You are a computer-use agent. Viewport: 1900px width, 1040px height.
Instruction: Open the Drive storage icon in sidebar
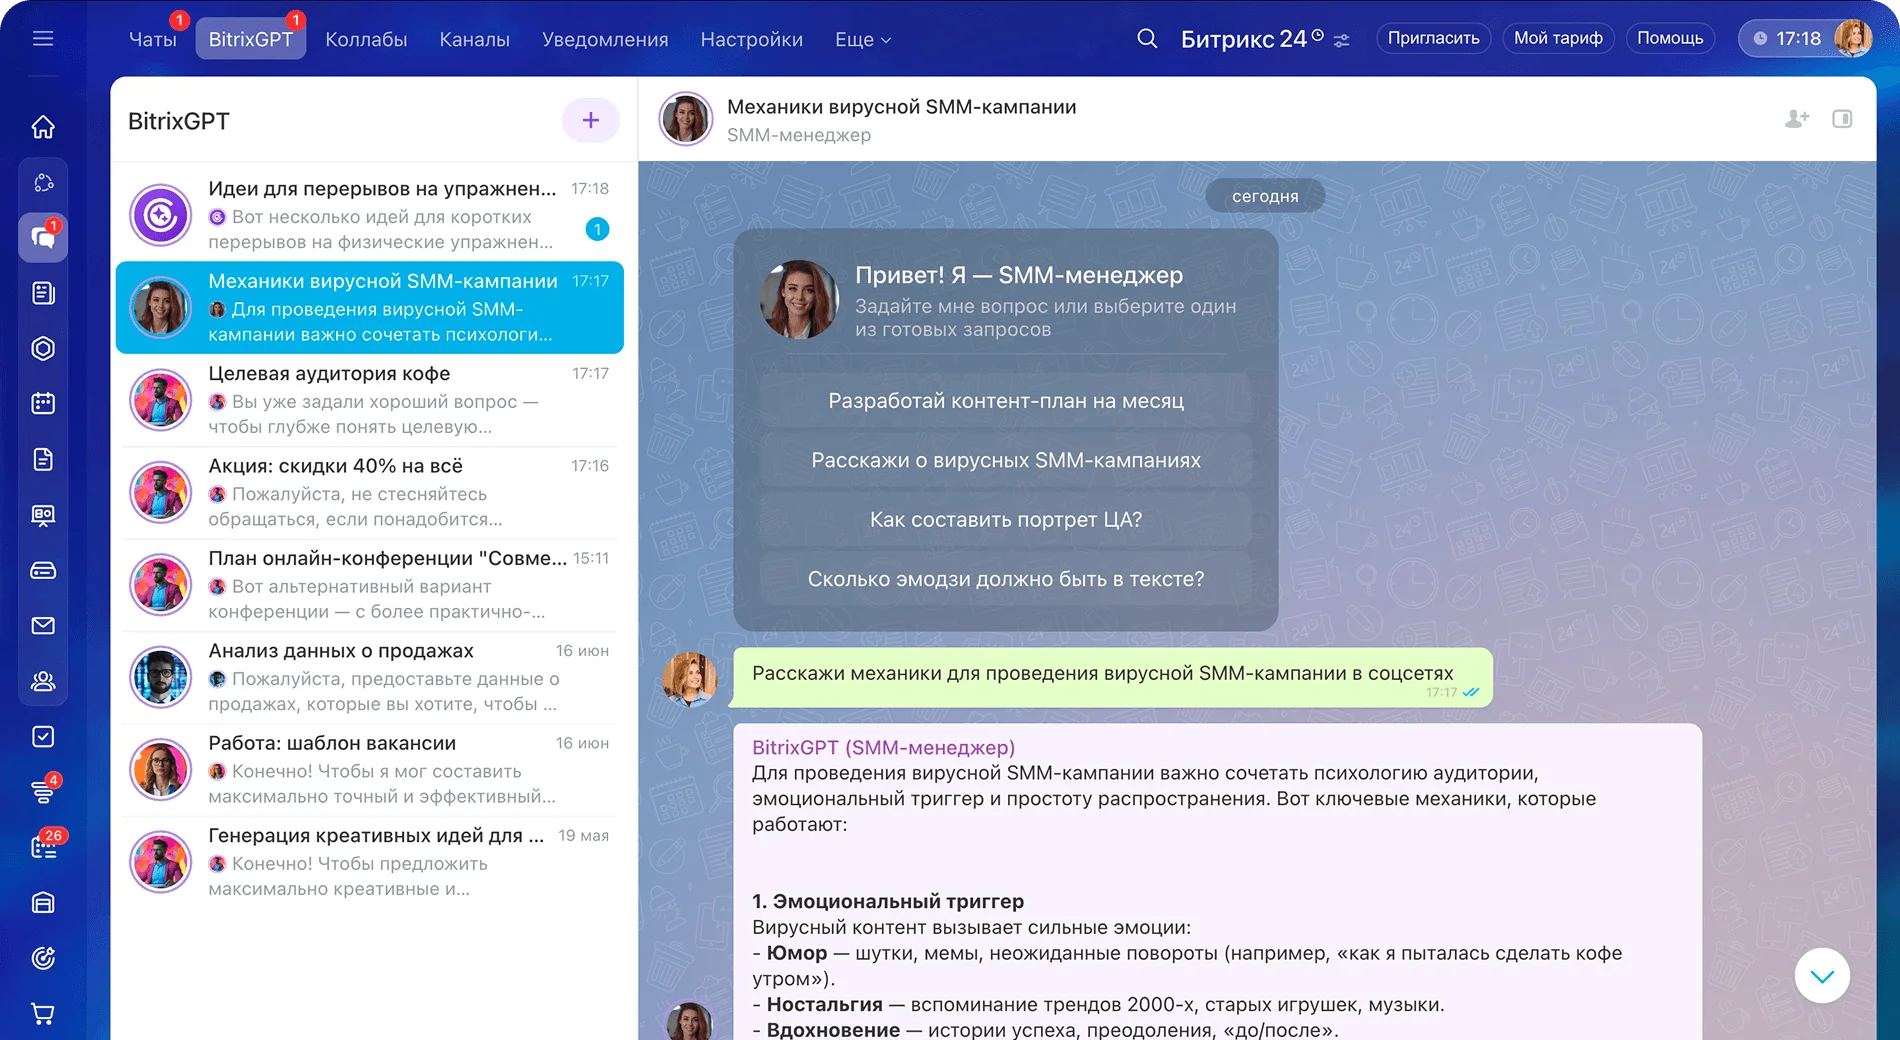[43, 571]
